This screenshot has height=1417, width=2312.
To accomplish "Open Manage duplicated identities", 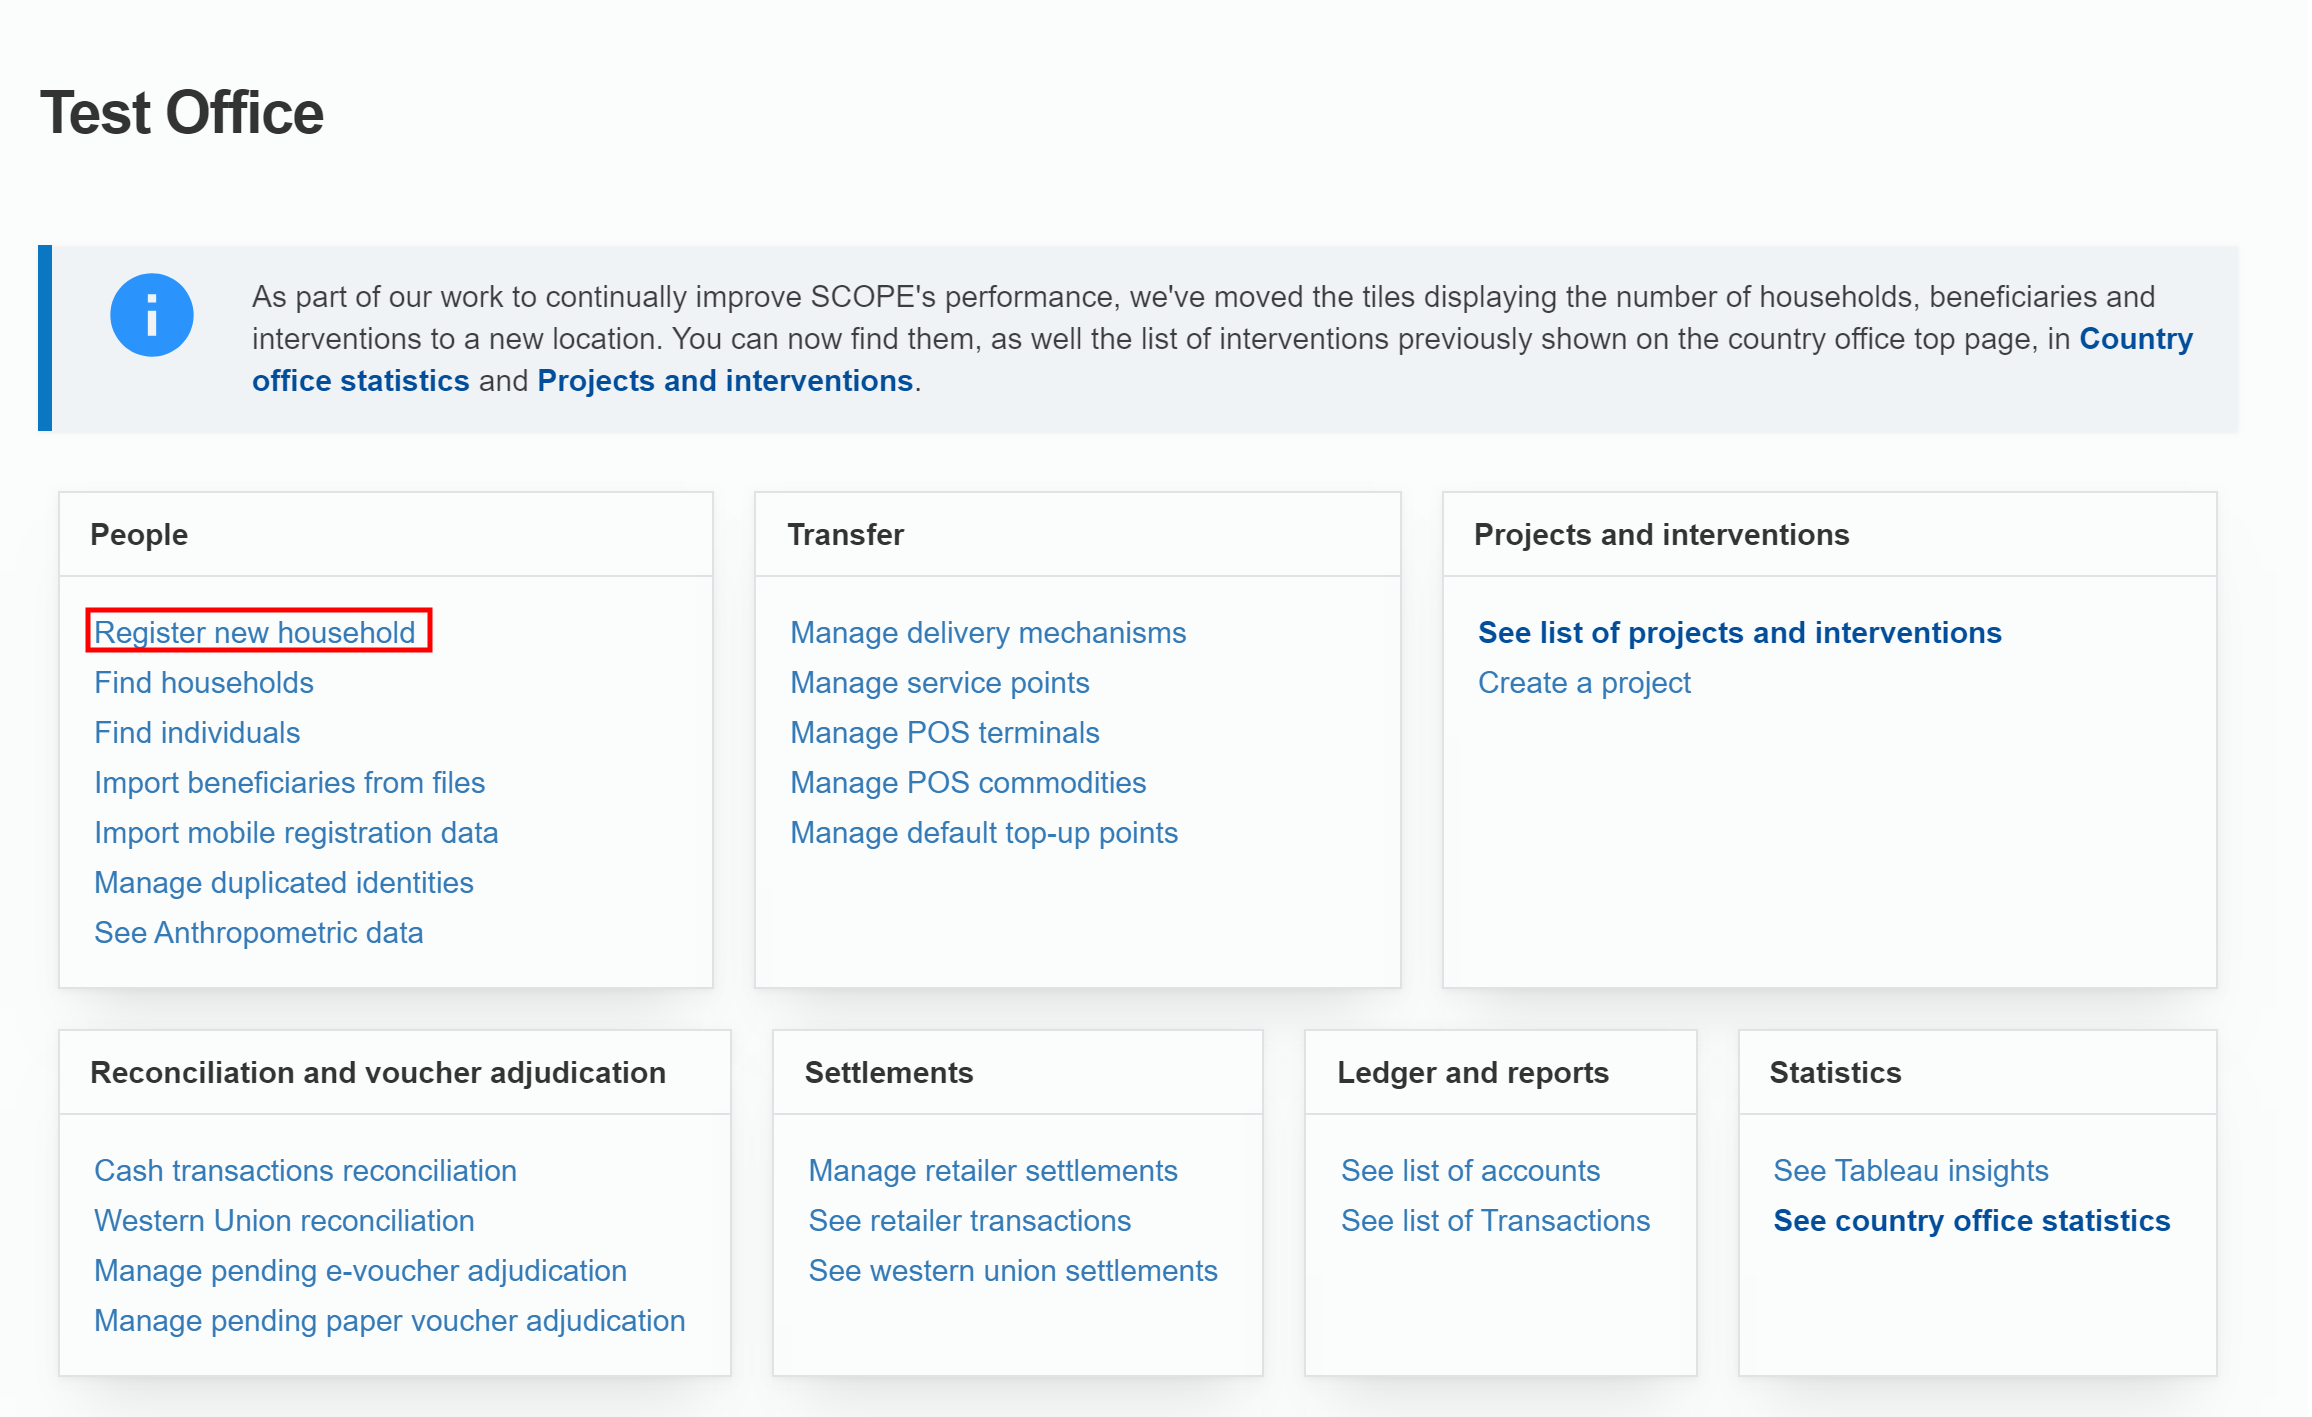I will (x=284, y=882).
